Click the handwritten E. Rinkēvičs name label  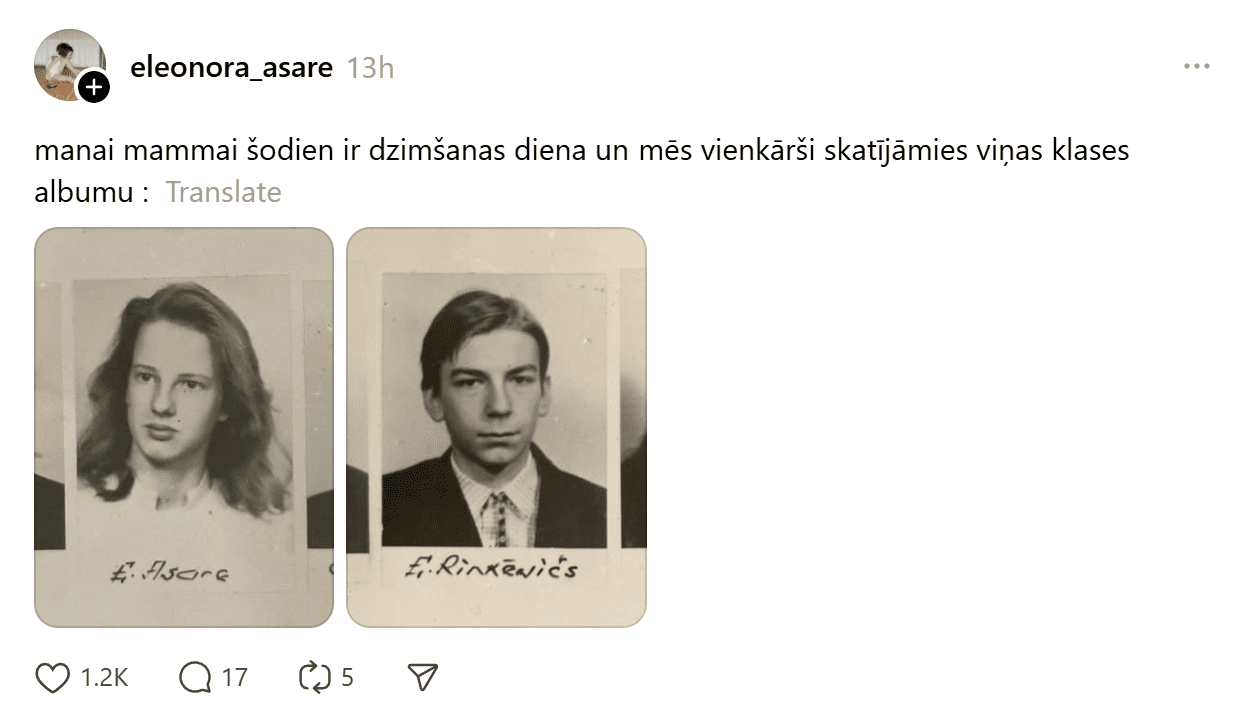[492, 570]
